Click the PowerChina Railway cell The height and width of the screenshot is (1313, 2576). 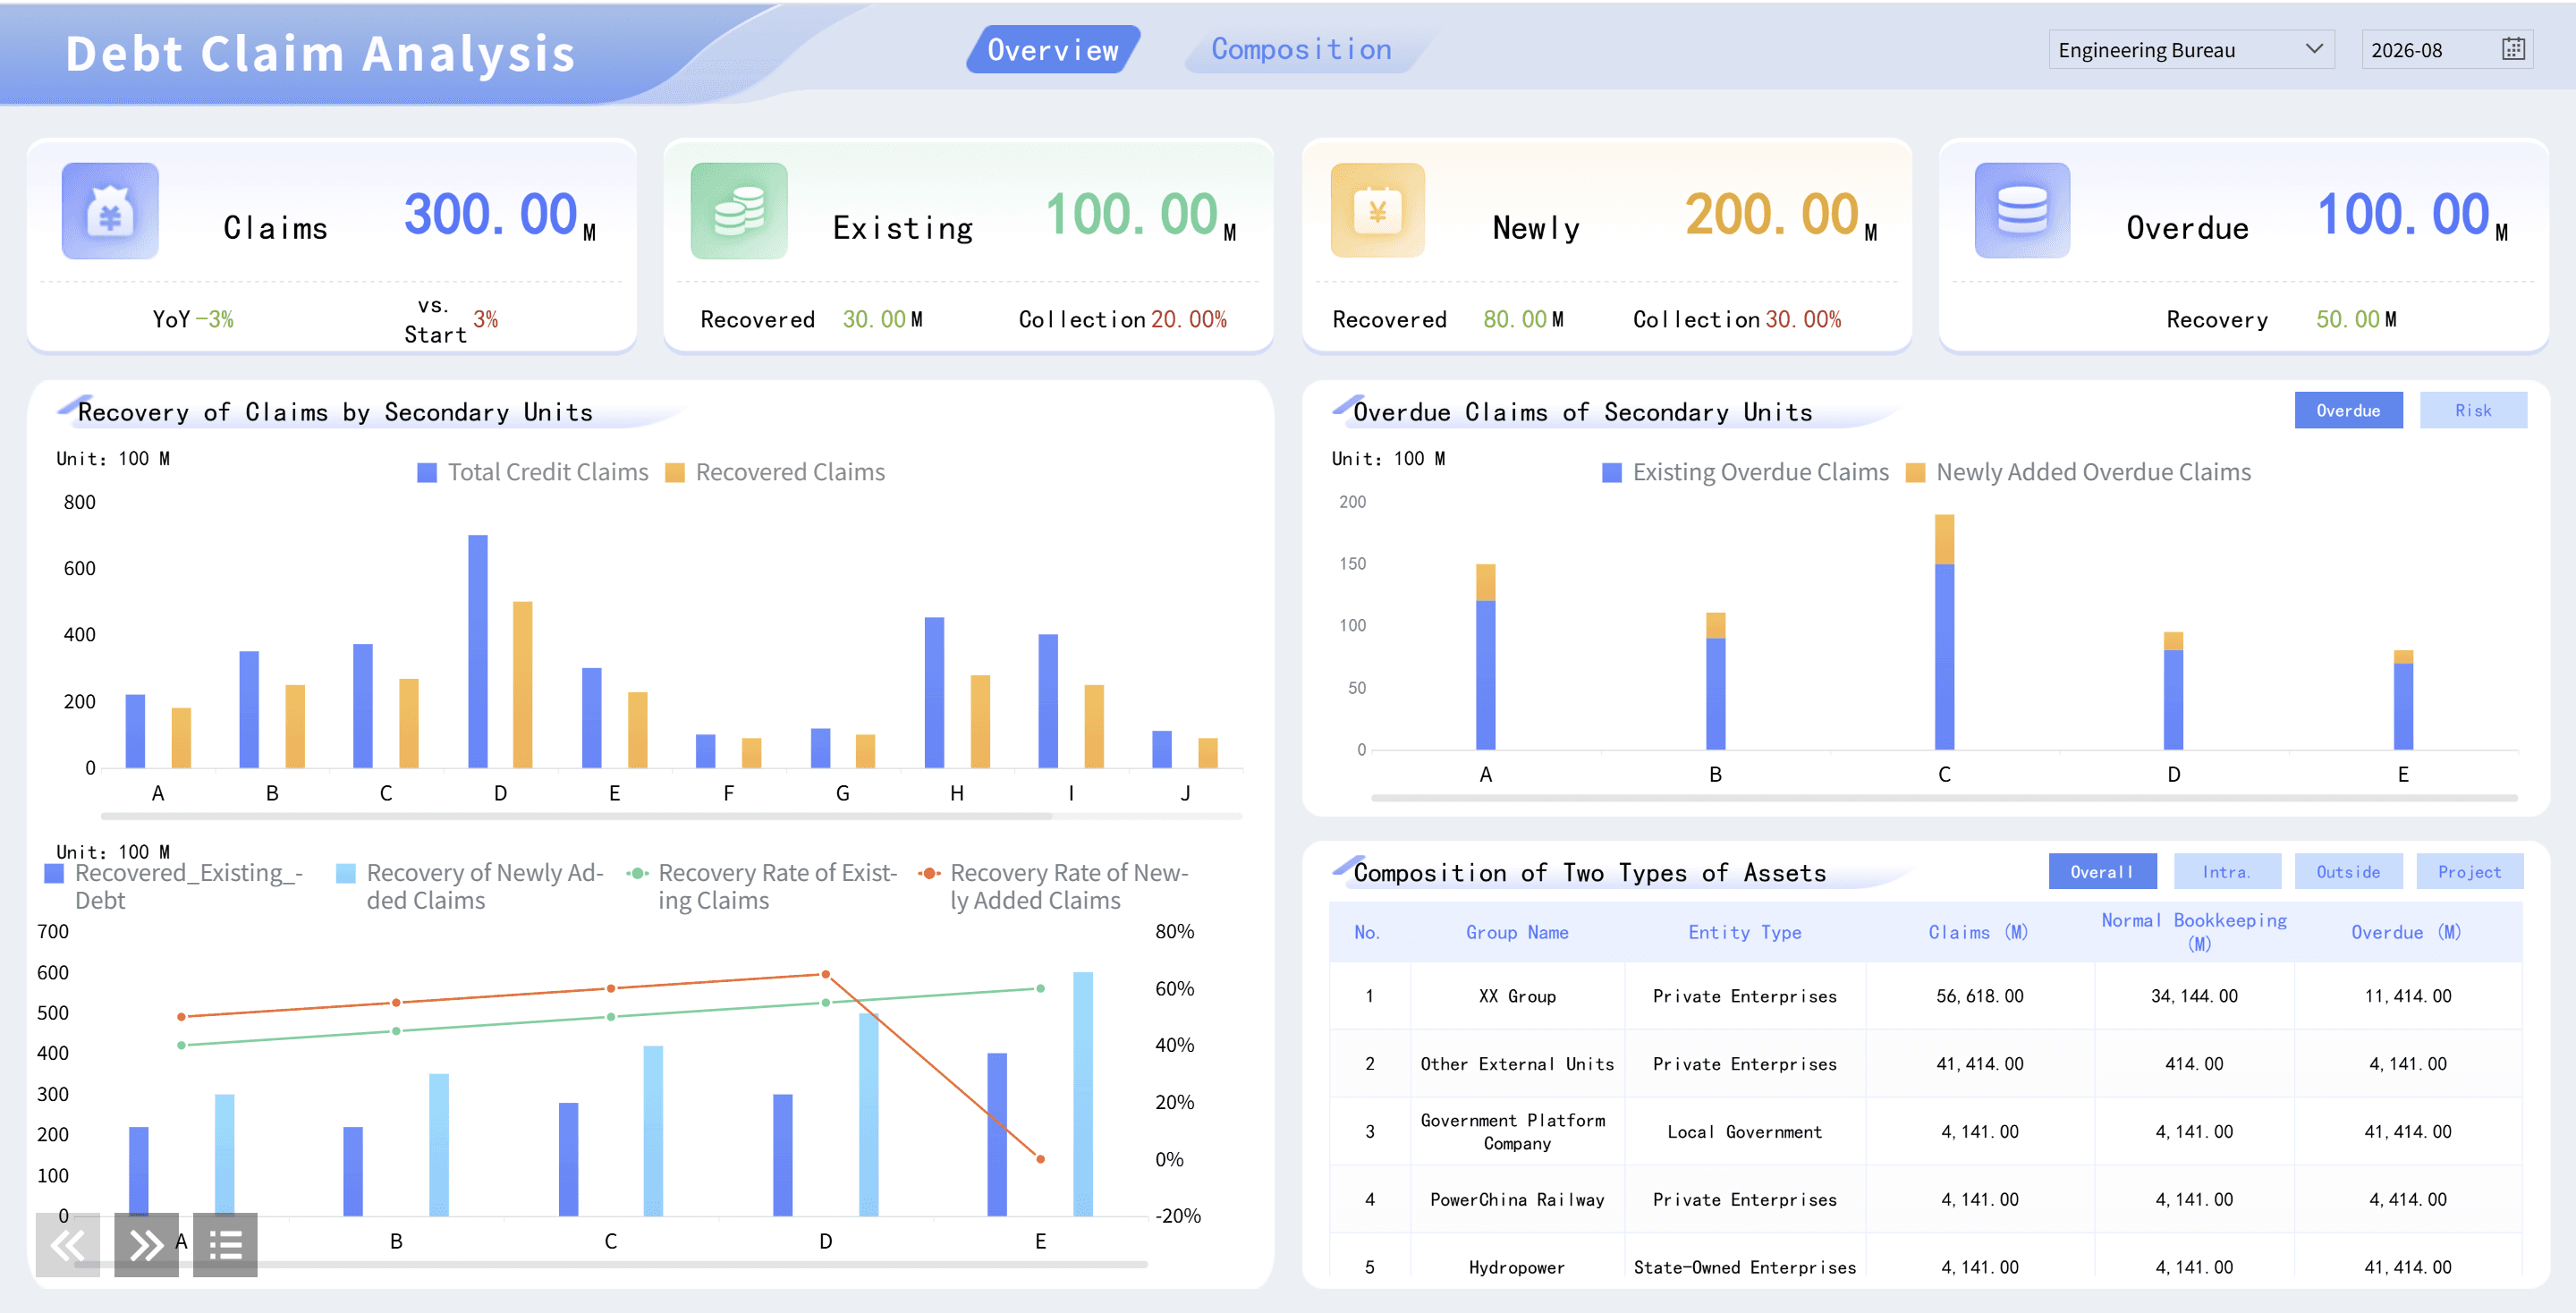[x=1517, y=1199]
